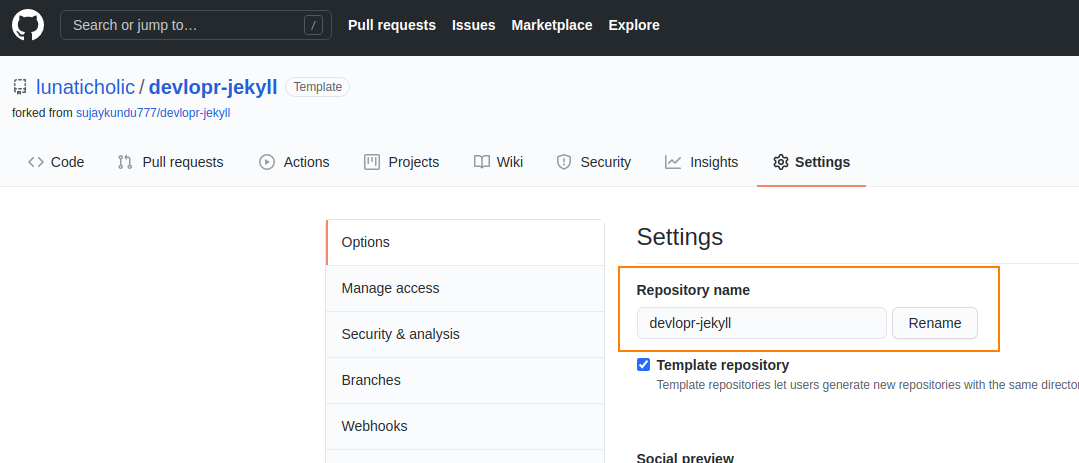
Task: Open the devlopr-jekyll repository title link
Action: [213, 87]
